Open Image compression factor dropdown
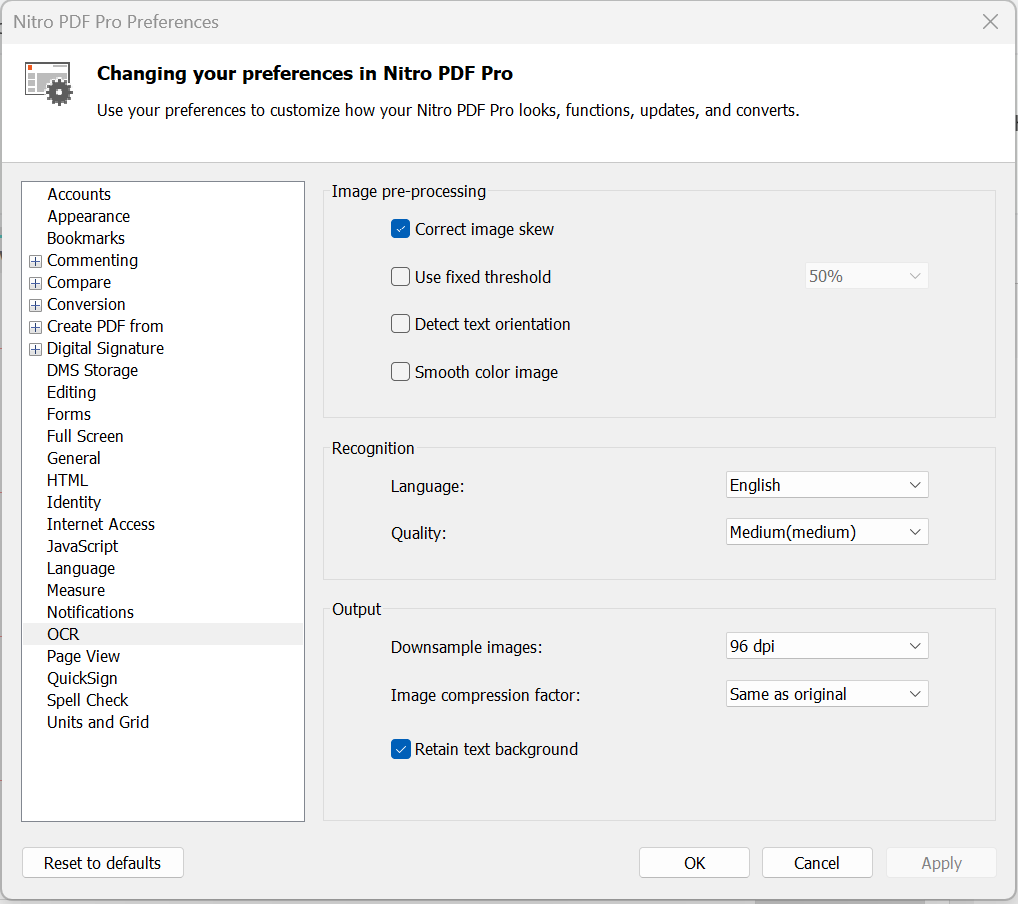This screenshot has height=904, width=1018. (827, 694)
